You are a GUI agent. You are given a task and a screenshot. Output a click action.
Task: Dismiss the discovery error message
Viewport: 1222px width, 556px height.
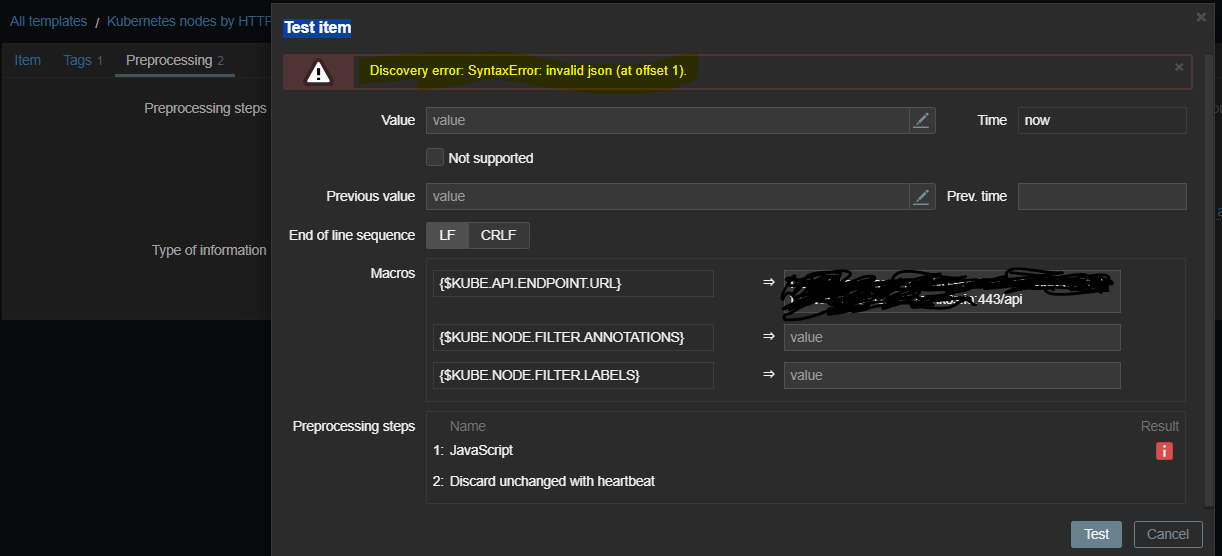pos(1179,67)
